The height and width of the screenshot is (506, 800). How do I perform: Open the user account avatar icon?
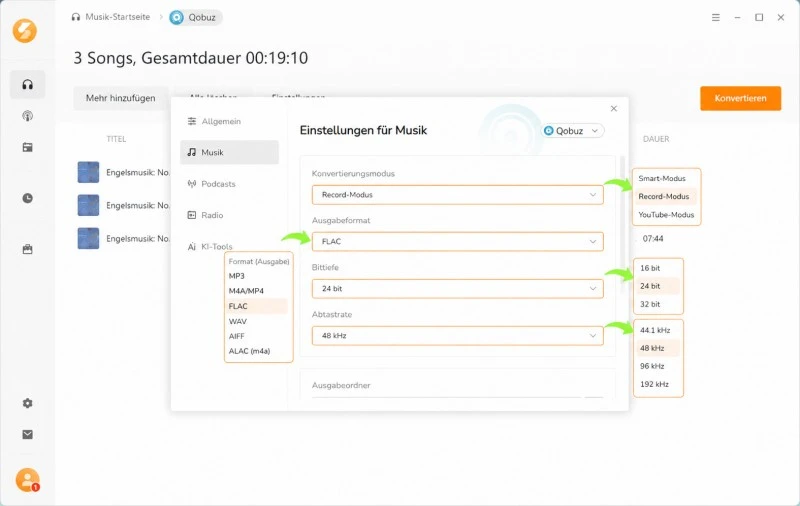point(27,480)
